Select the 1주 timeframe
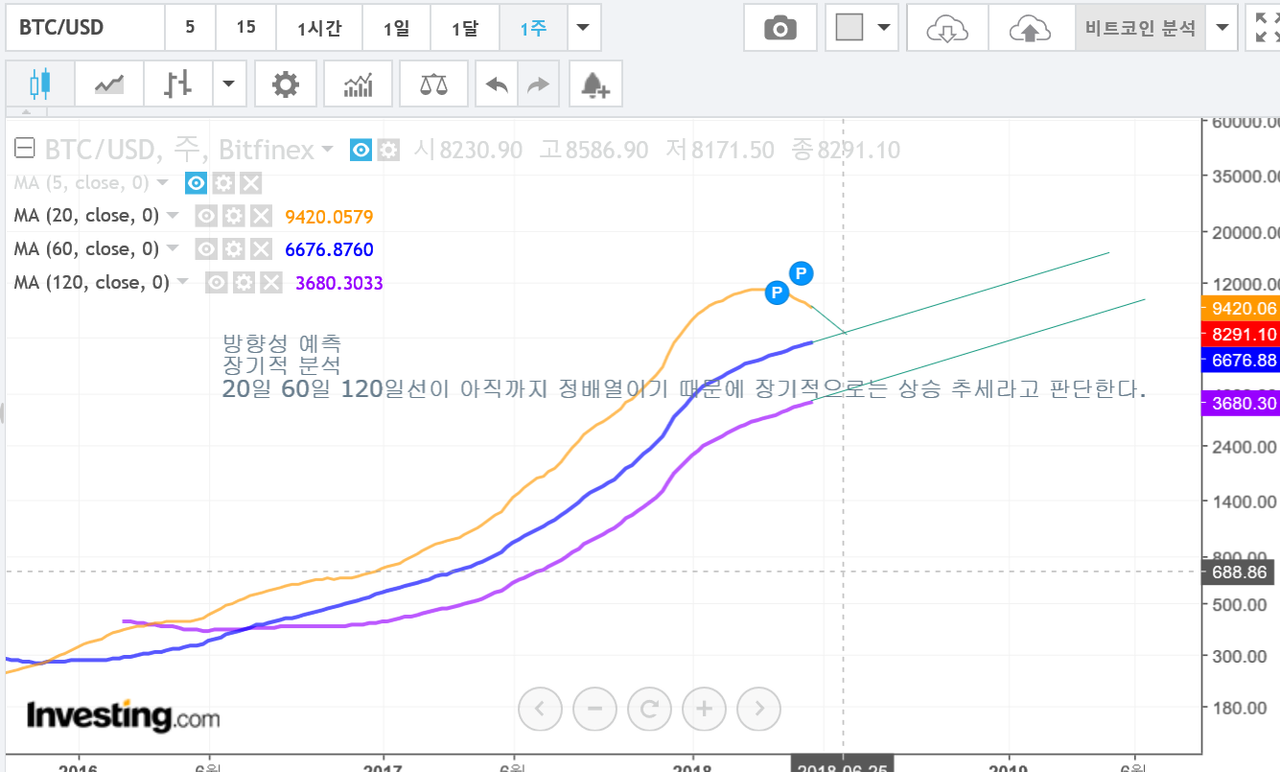Viewport: 1280px width, 772px height. pos(533,28)
